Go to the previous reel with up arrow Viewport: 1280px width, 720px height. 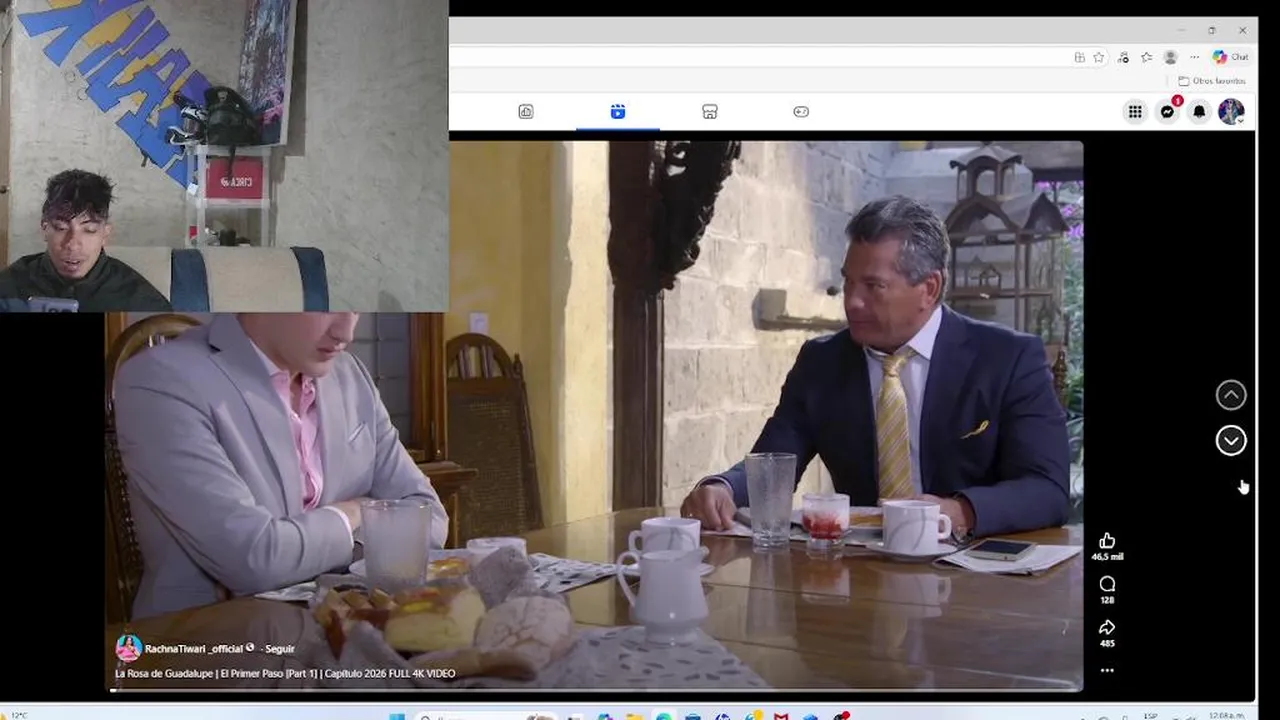pyautogui.click(x=1231, y=395)
